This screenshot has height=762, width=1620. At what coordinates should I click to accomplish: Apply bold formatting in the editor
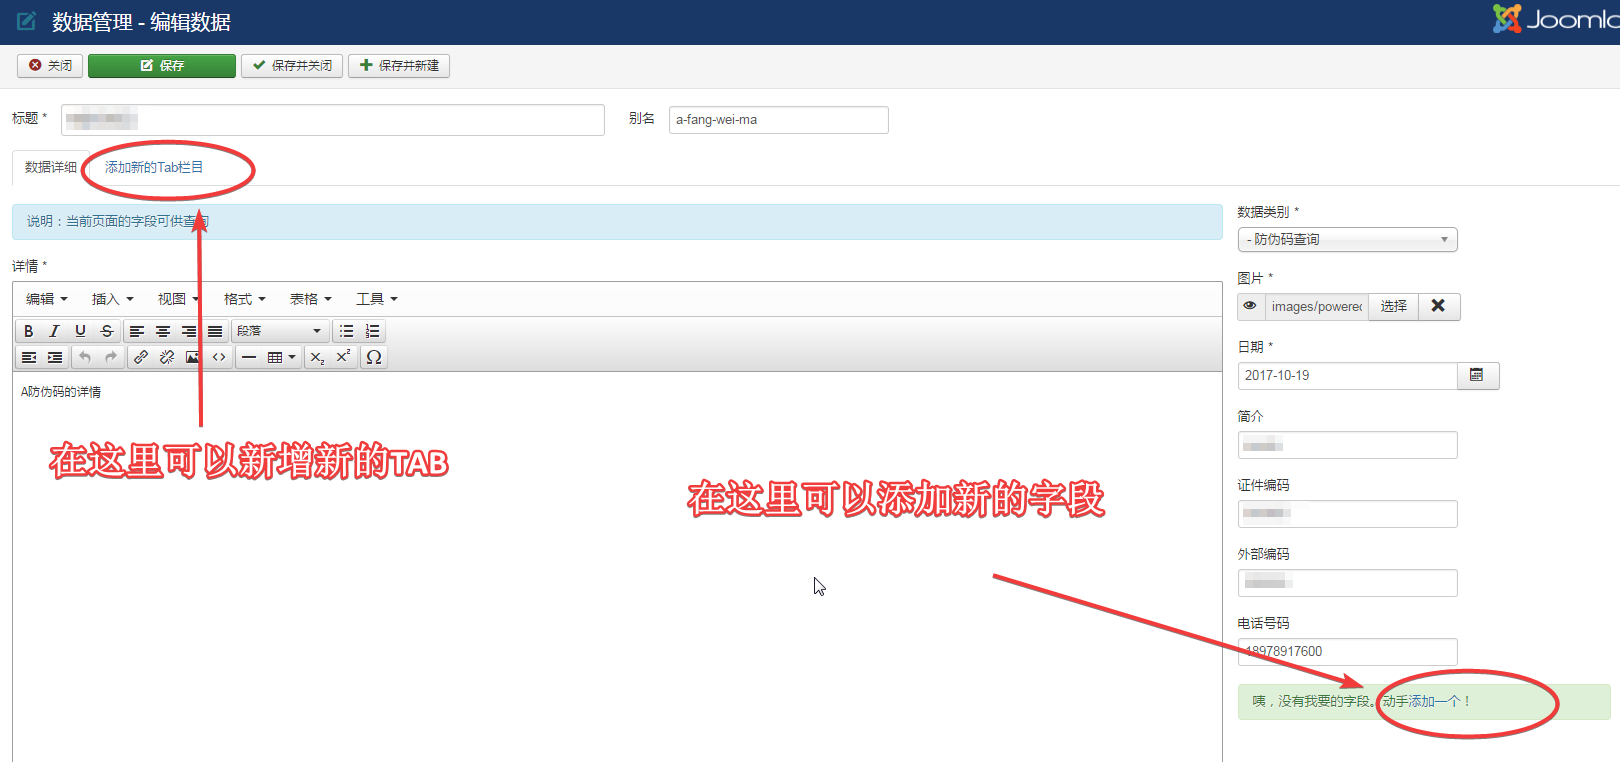(x=29, y=331)
